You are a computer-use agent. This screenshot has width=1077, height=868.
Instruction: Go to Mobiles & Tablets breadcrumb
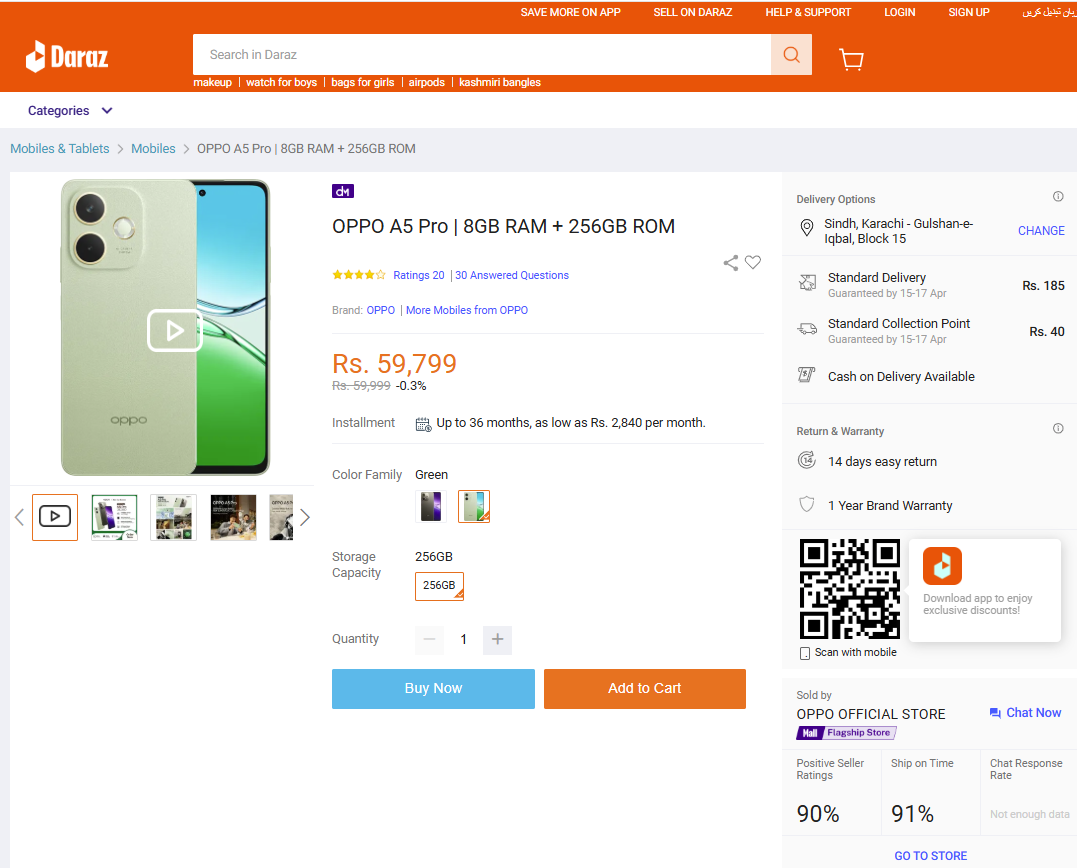(x=60, y=148)
